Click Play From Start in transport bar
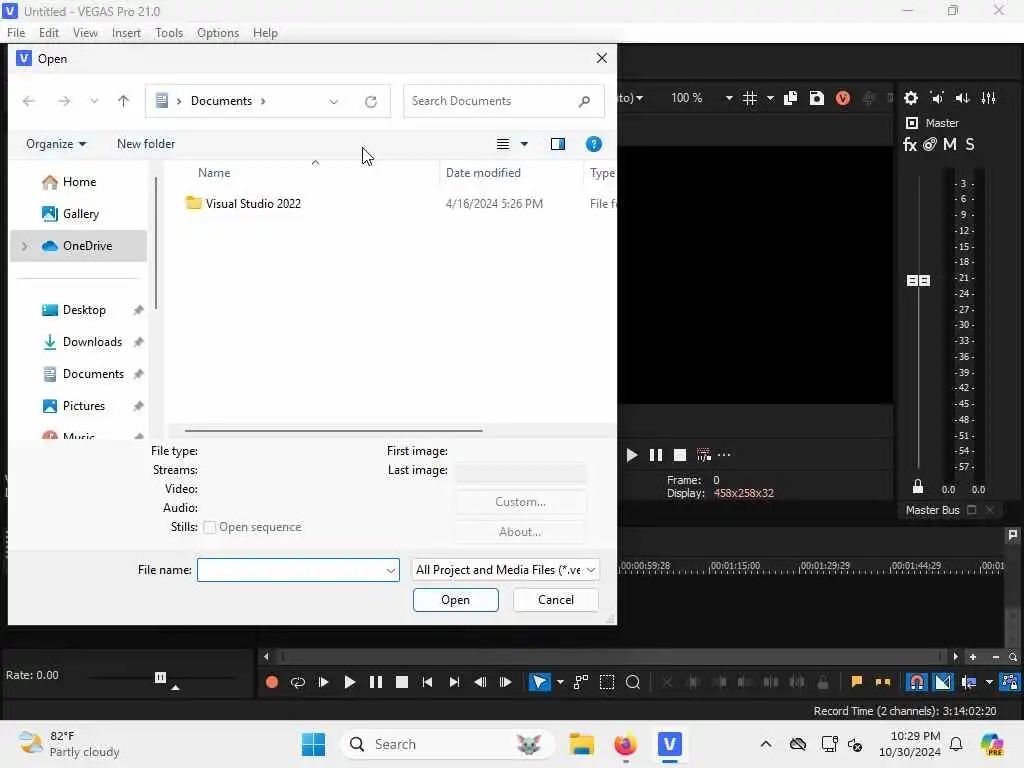 pos(323,682)
